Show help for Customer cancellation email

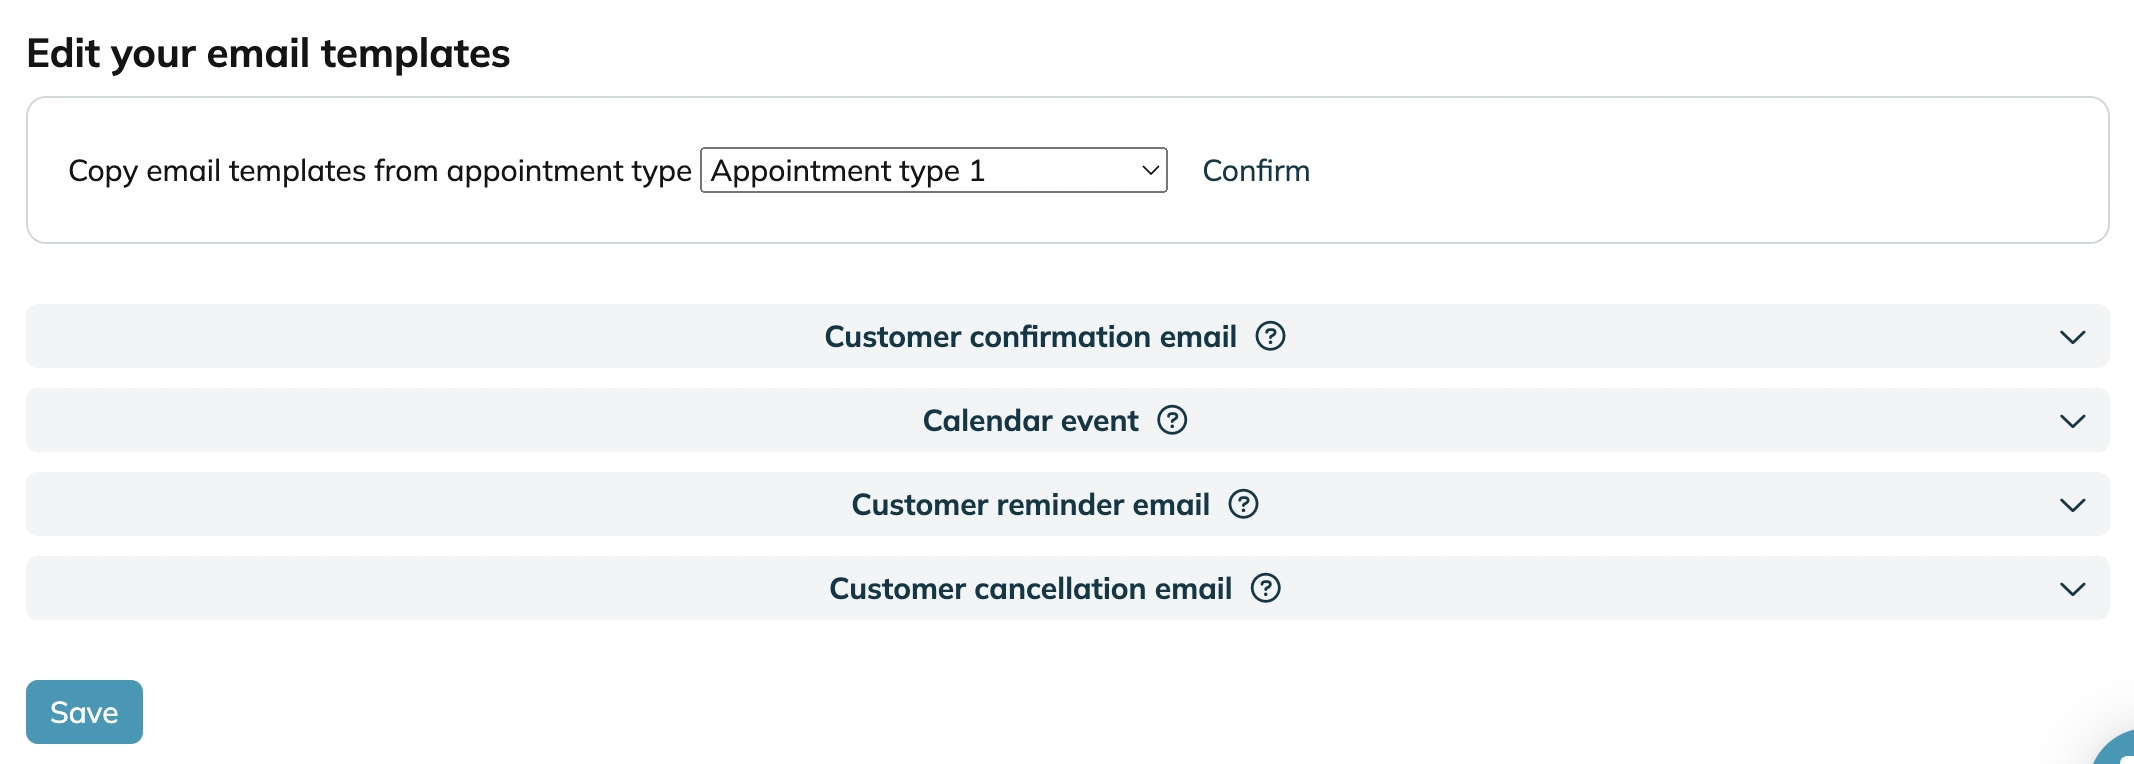[x=1265, y=588]
